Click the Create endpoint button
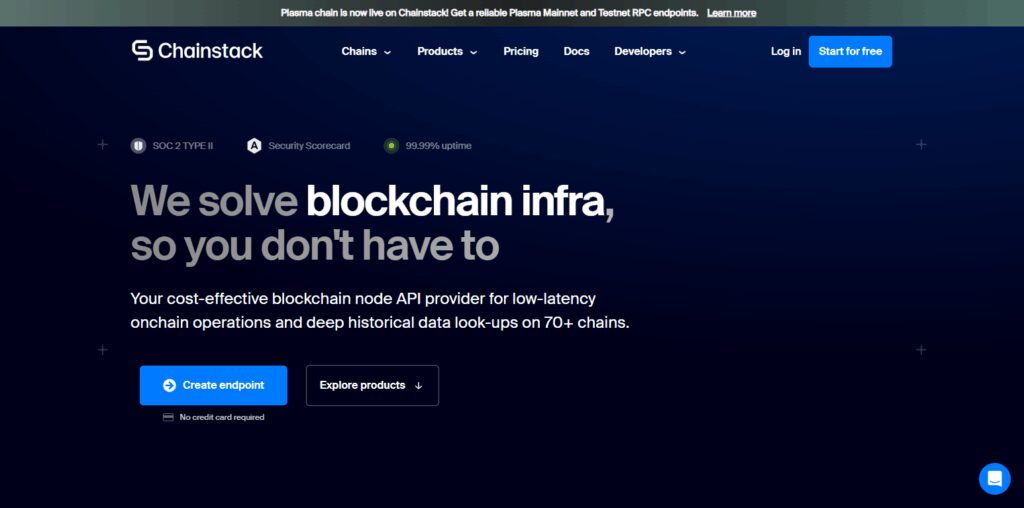1024x508 pixels. [214, 385]
